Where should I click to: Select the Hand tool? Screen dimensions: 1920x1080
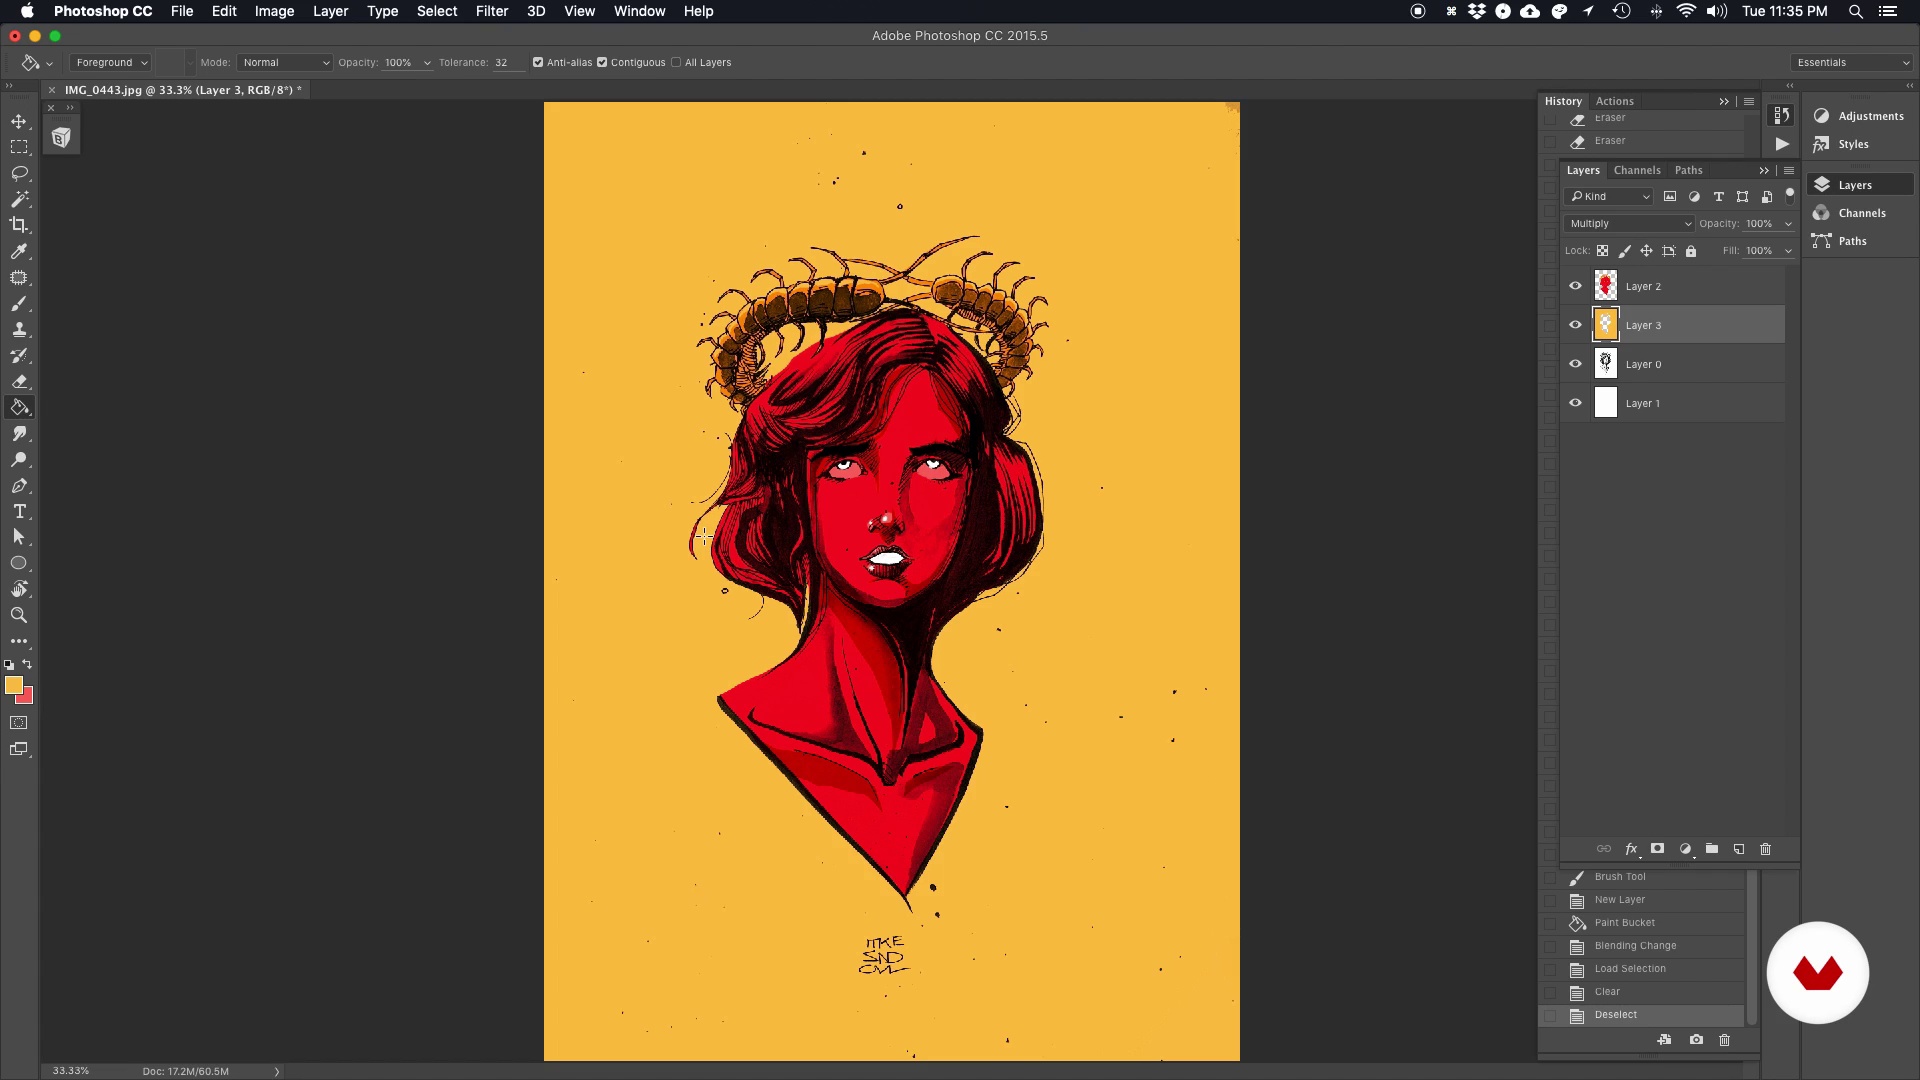click(x=19, y=590)
